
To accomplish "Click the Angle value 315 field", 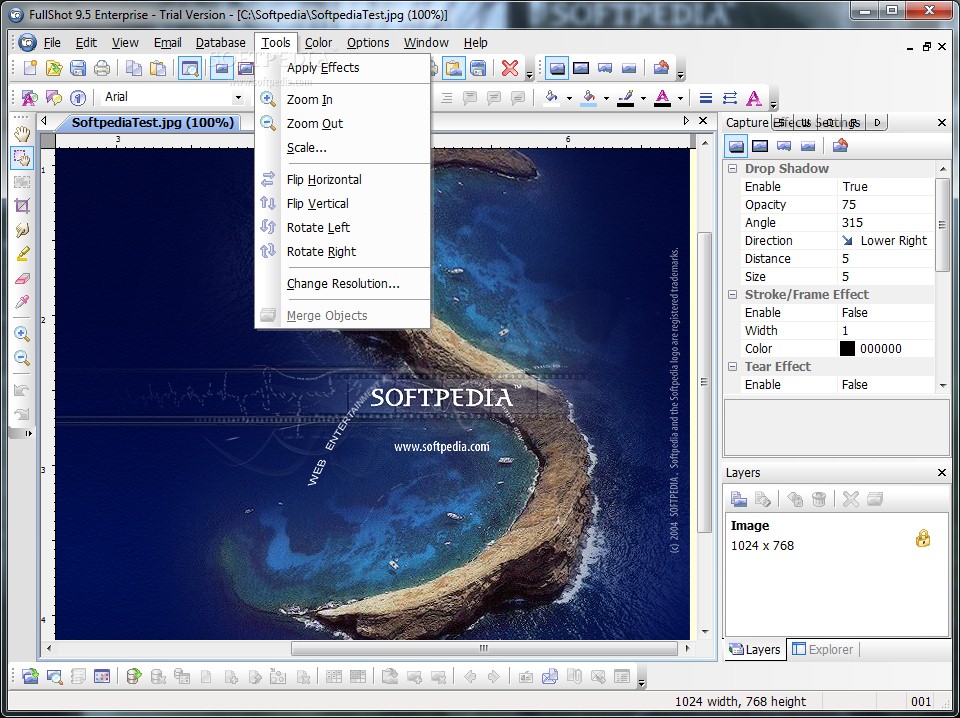I will pyautogui.click(x=885, y=223).
